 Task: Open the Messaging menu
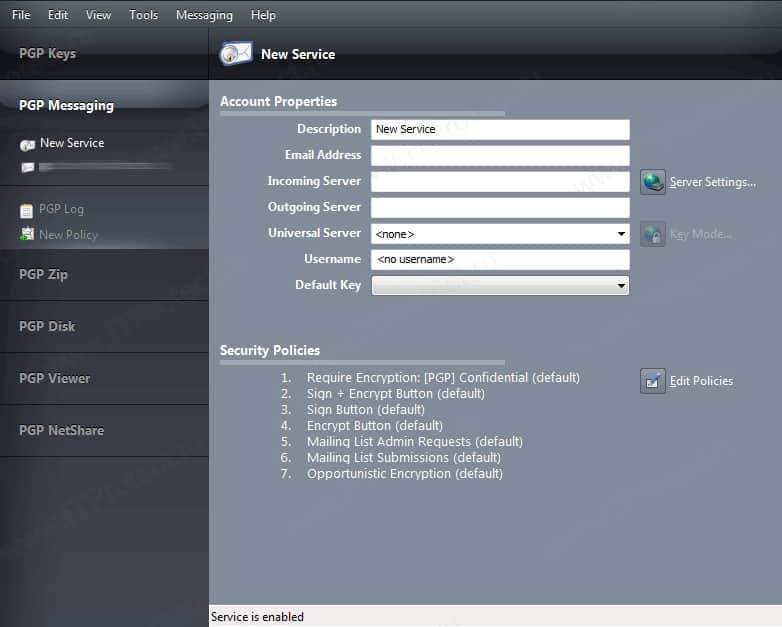(204, 15)
